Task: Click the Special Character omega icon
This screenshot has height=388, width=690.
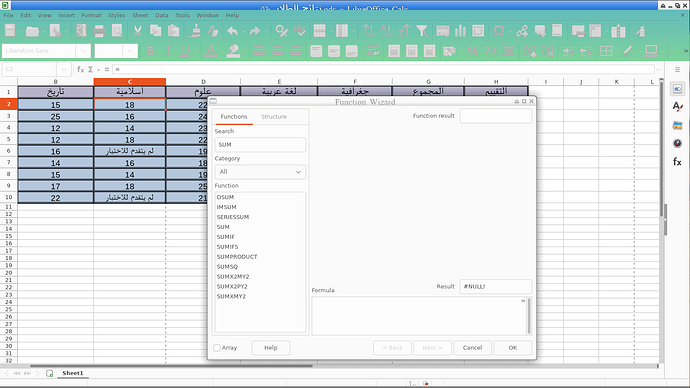Action: pos(499,31)
